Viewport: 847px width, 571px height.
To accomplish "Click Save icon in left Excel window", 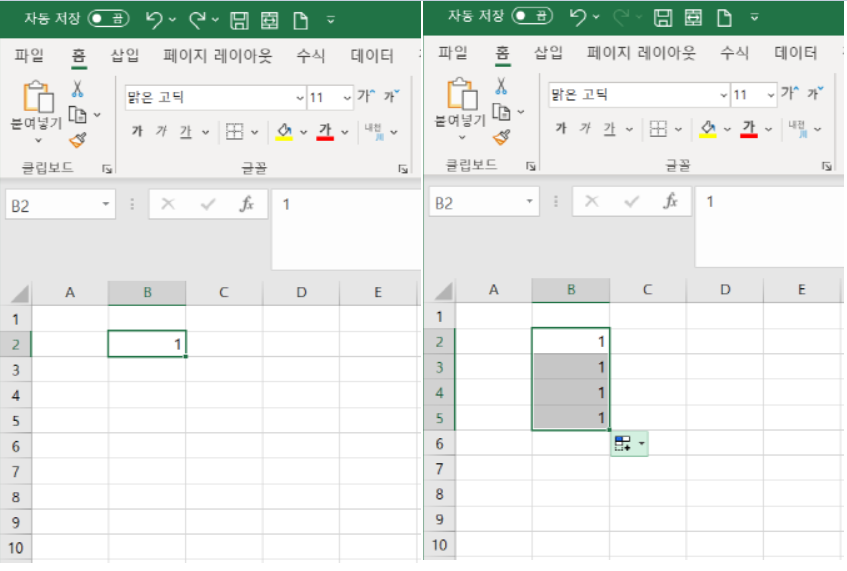I will (239, 21).
